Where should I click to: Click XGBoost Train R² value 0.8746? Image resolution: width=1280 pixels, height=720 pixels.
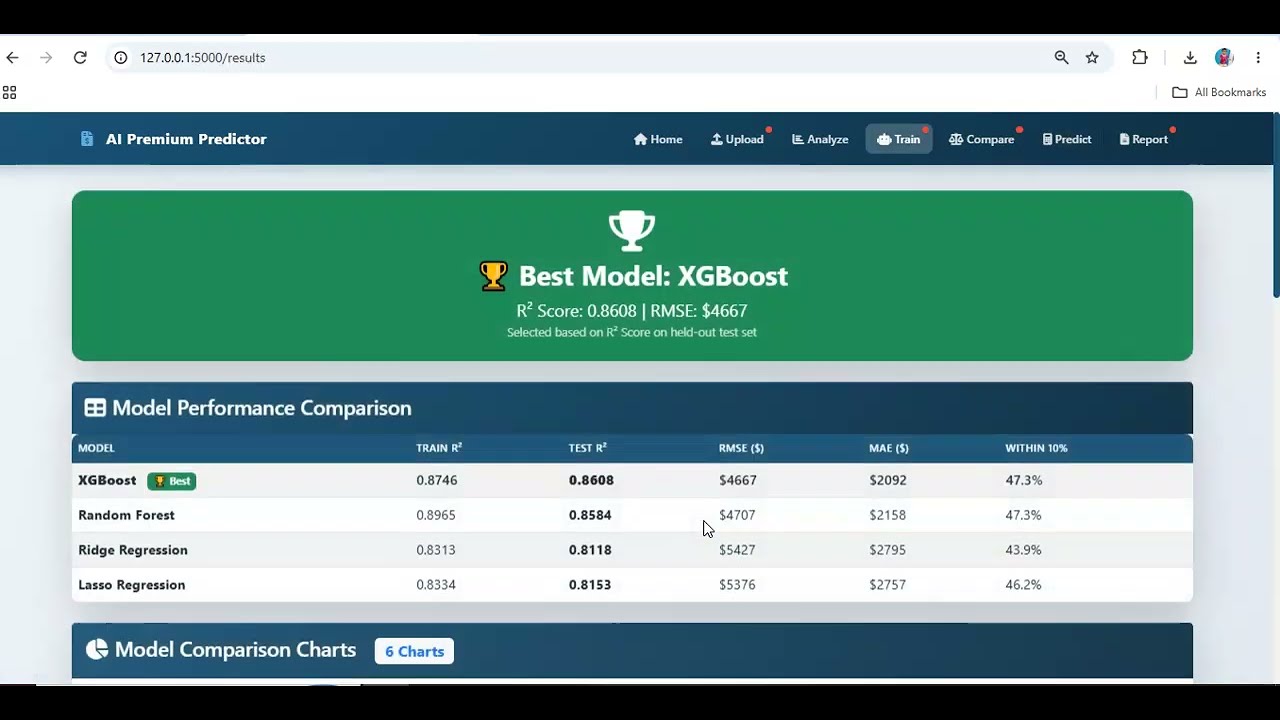(x=437, y=480)
